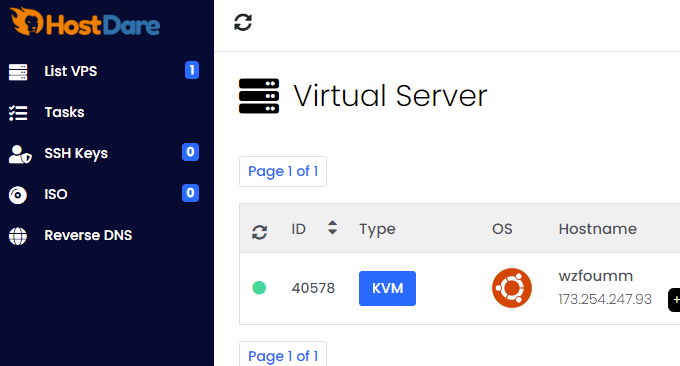Click IP address 173.254.247.93

click(605, 299)
